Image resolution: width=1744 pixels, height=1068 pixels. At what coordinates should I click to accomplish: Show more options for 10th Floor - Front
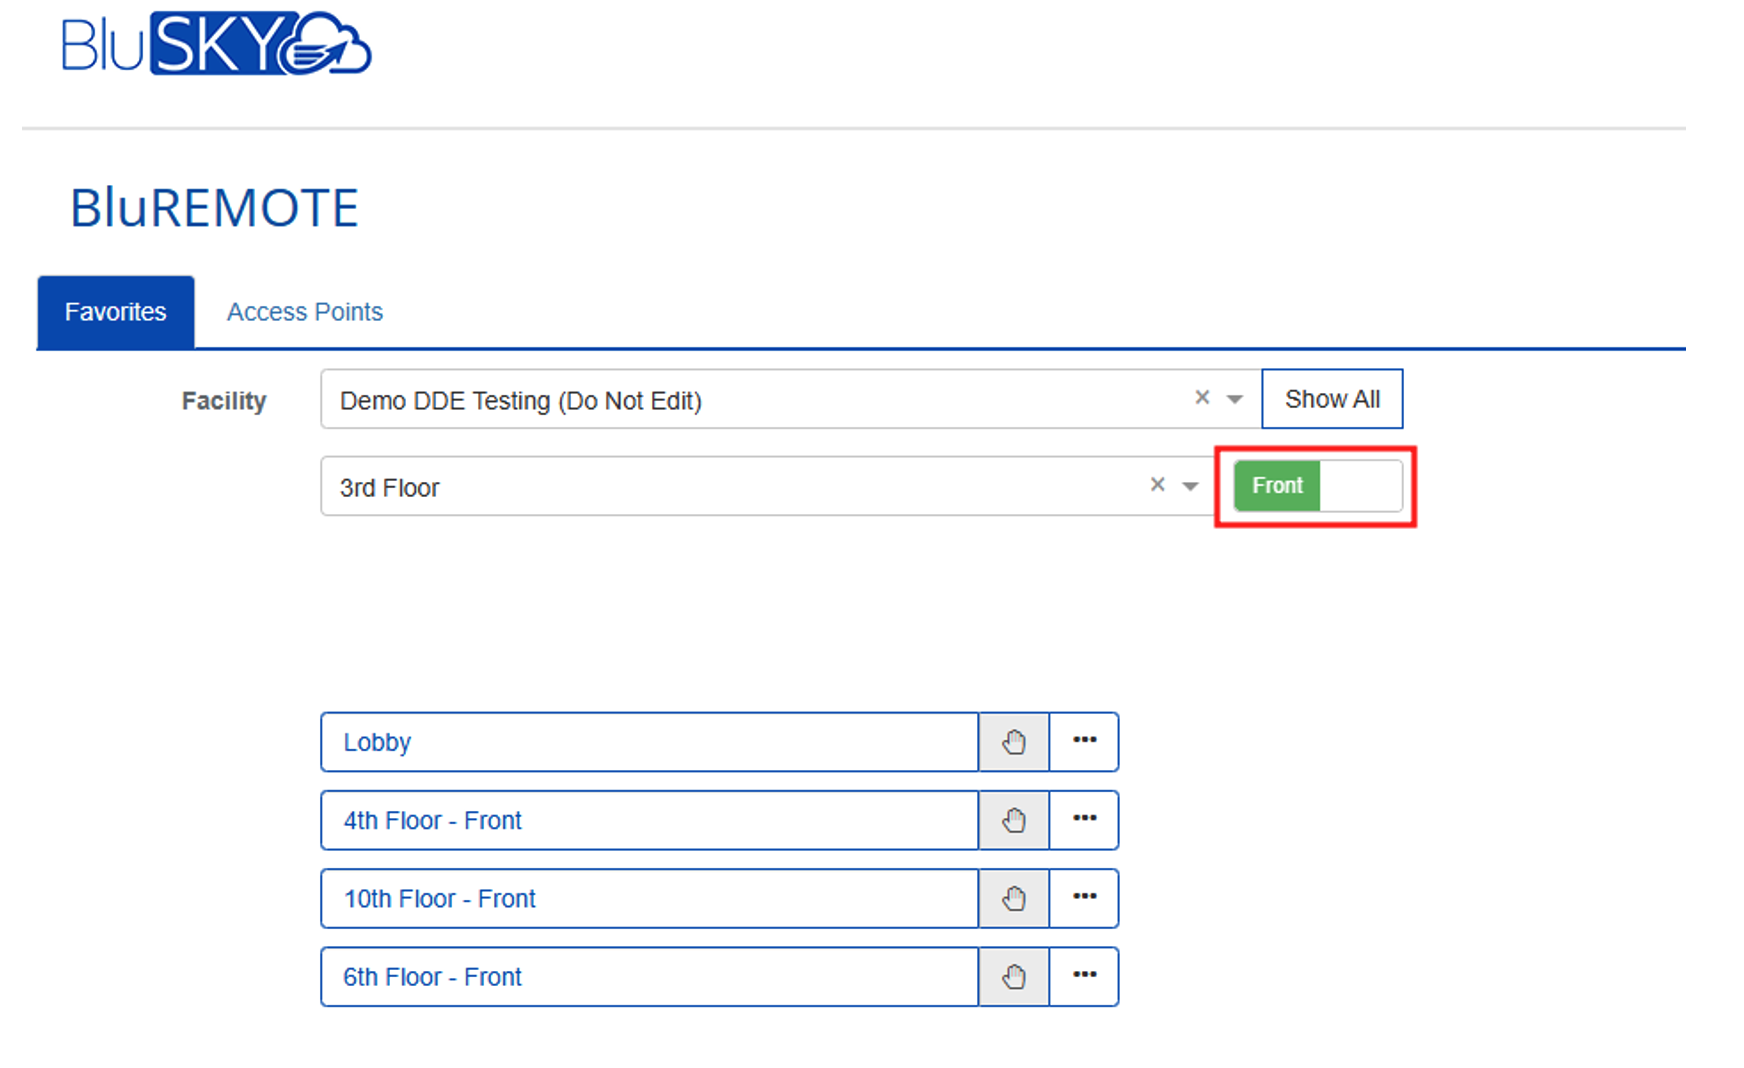(1084, 897)
